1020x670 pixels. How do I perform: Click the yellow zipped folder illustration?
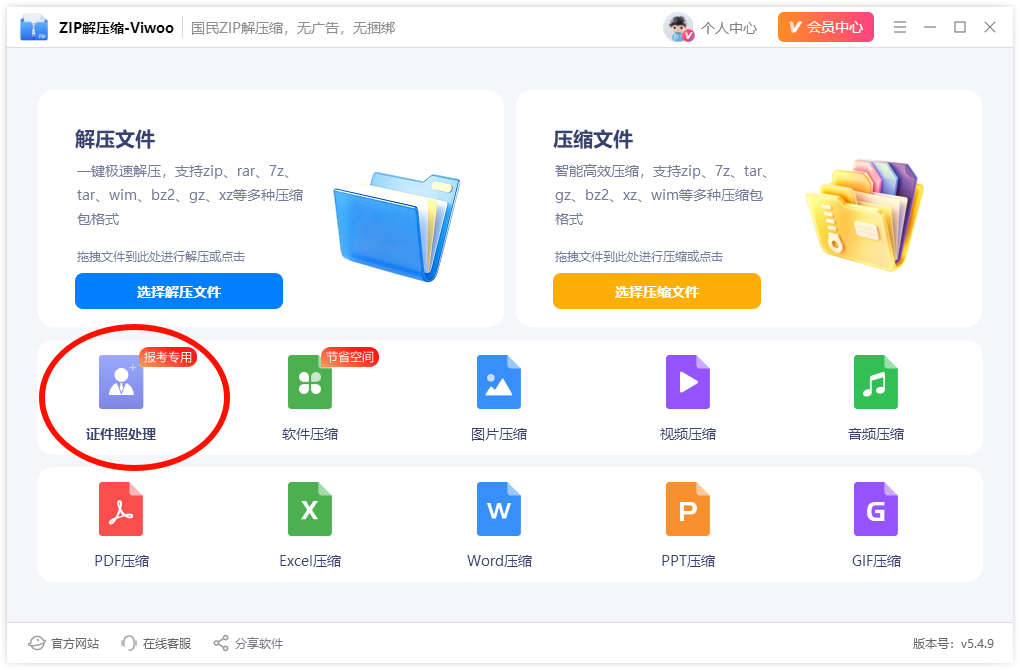coord(865,215)
